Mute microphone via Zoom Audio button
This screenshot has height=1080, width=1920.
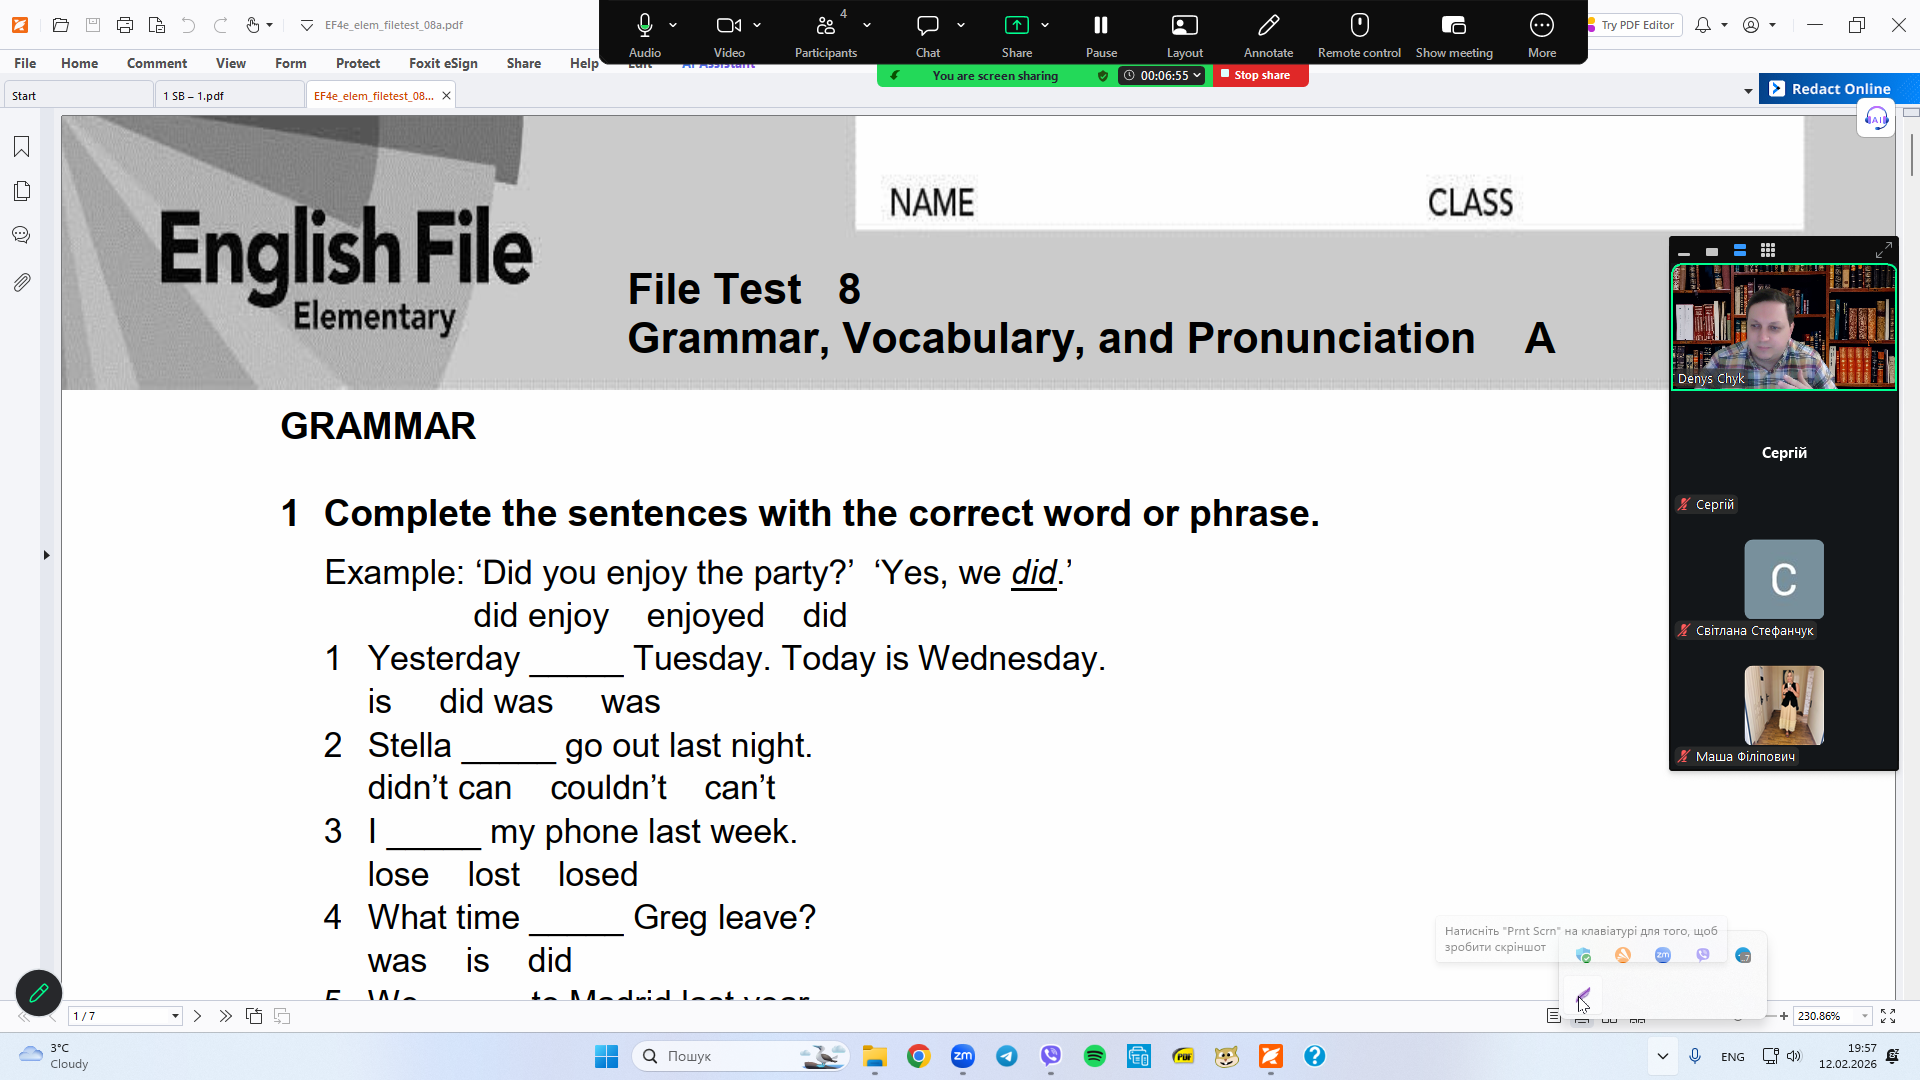click(x=645, y=33)
